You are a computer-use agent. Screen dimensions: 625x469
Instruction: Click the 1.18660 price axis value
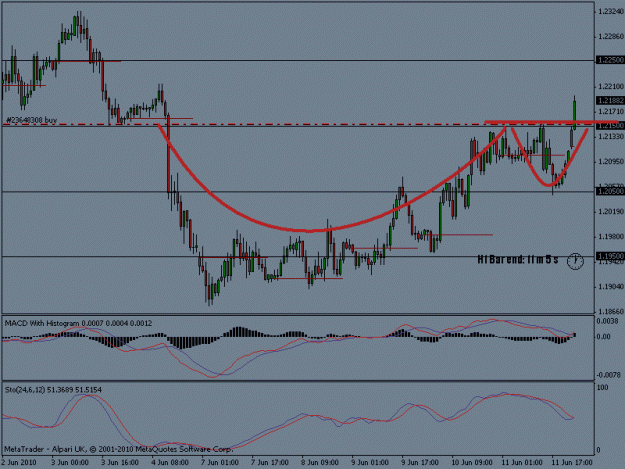coord(611,311)
